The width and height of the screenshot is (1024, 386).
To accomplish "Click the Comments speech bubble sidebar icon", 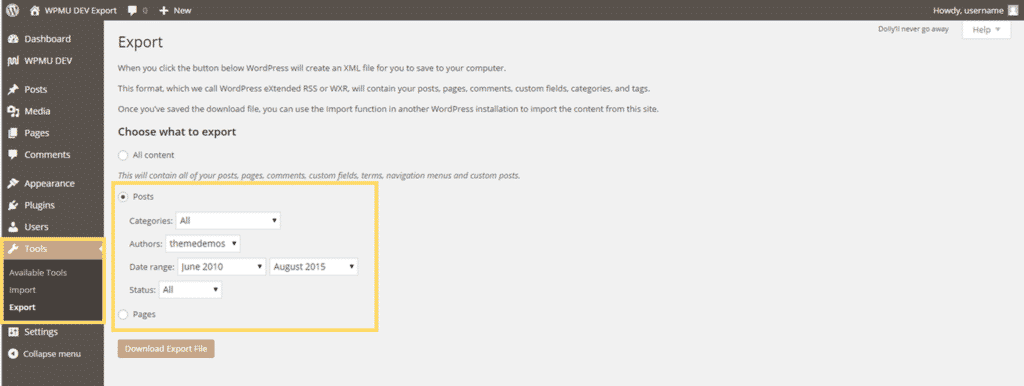I will click(x=12, y=155).
